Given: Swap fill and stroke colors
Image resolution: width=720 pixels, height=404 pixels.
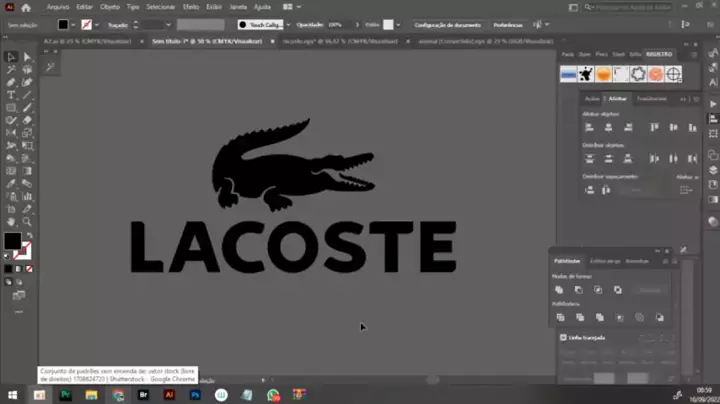Looking at the screenshot, I should 30,236.
